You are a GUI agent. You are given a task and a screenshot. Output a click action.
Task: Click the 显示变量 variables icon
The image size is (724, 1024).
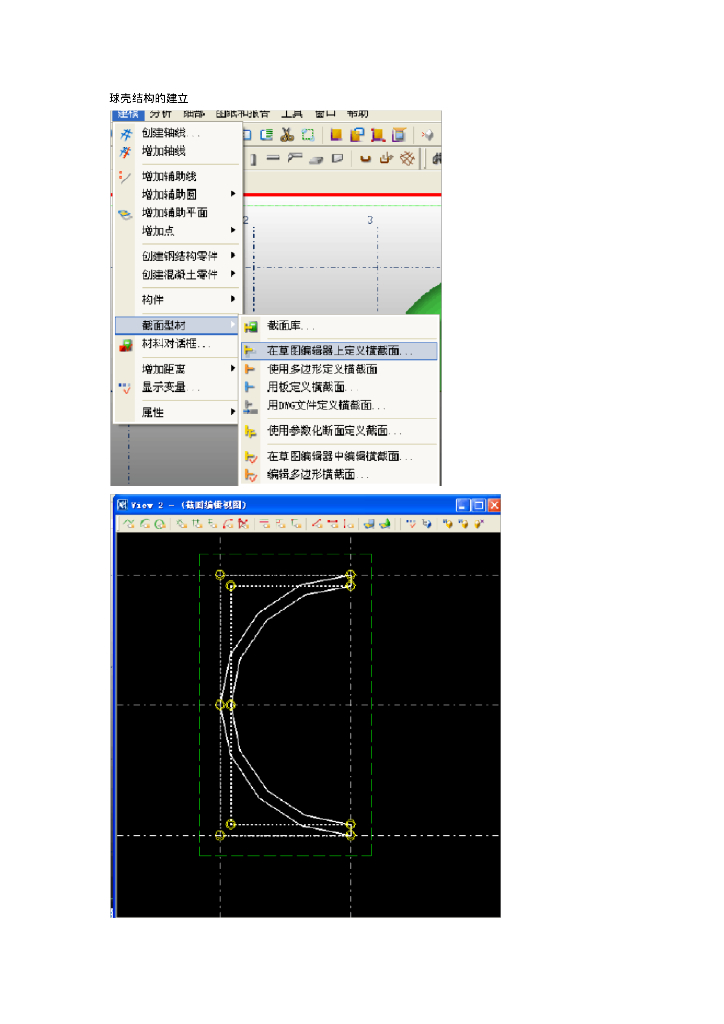pyautogui.click(x=125, y=388)
